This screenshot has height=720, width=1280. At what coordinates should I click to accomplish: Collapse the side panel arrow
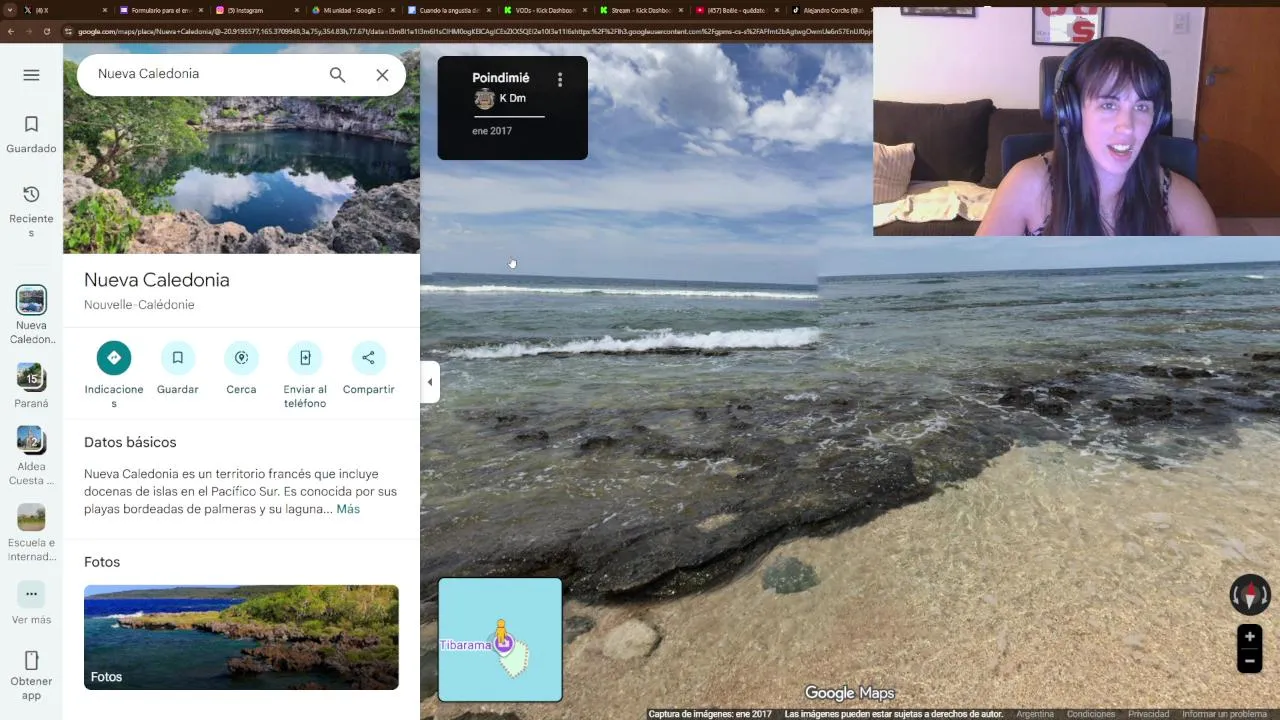point(430,382)
